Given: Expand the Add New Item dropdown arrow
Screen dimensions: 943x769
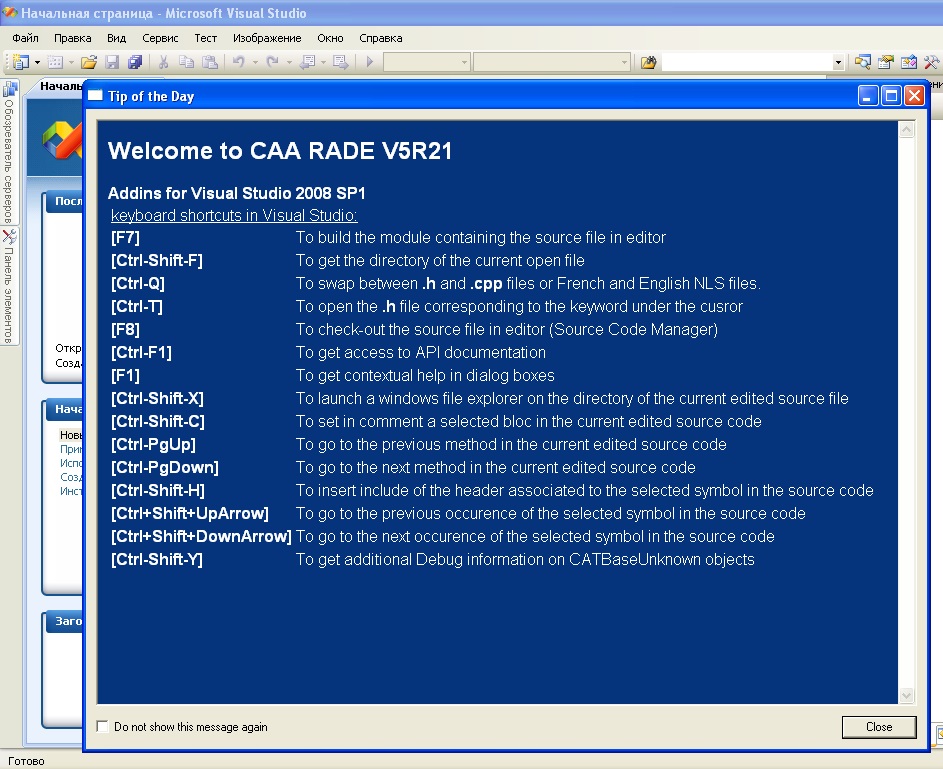Looking at the screenshot, I should (x=69, y=62).
